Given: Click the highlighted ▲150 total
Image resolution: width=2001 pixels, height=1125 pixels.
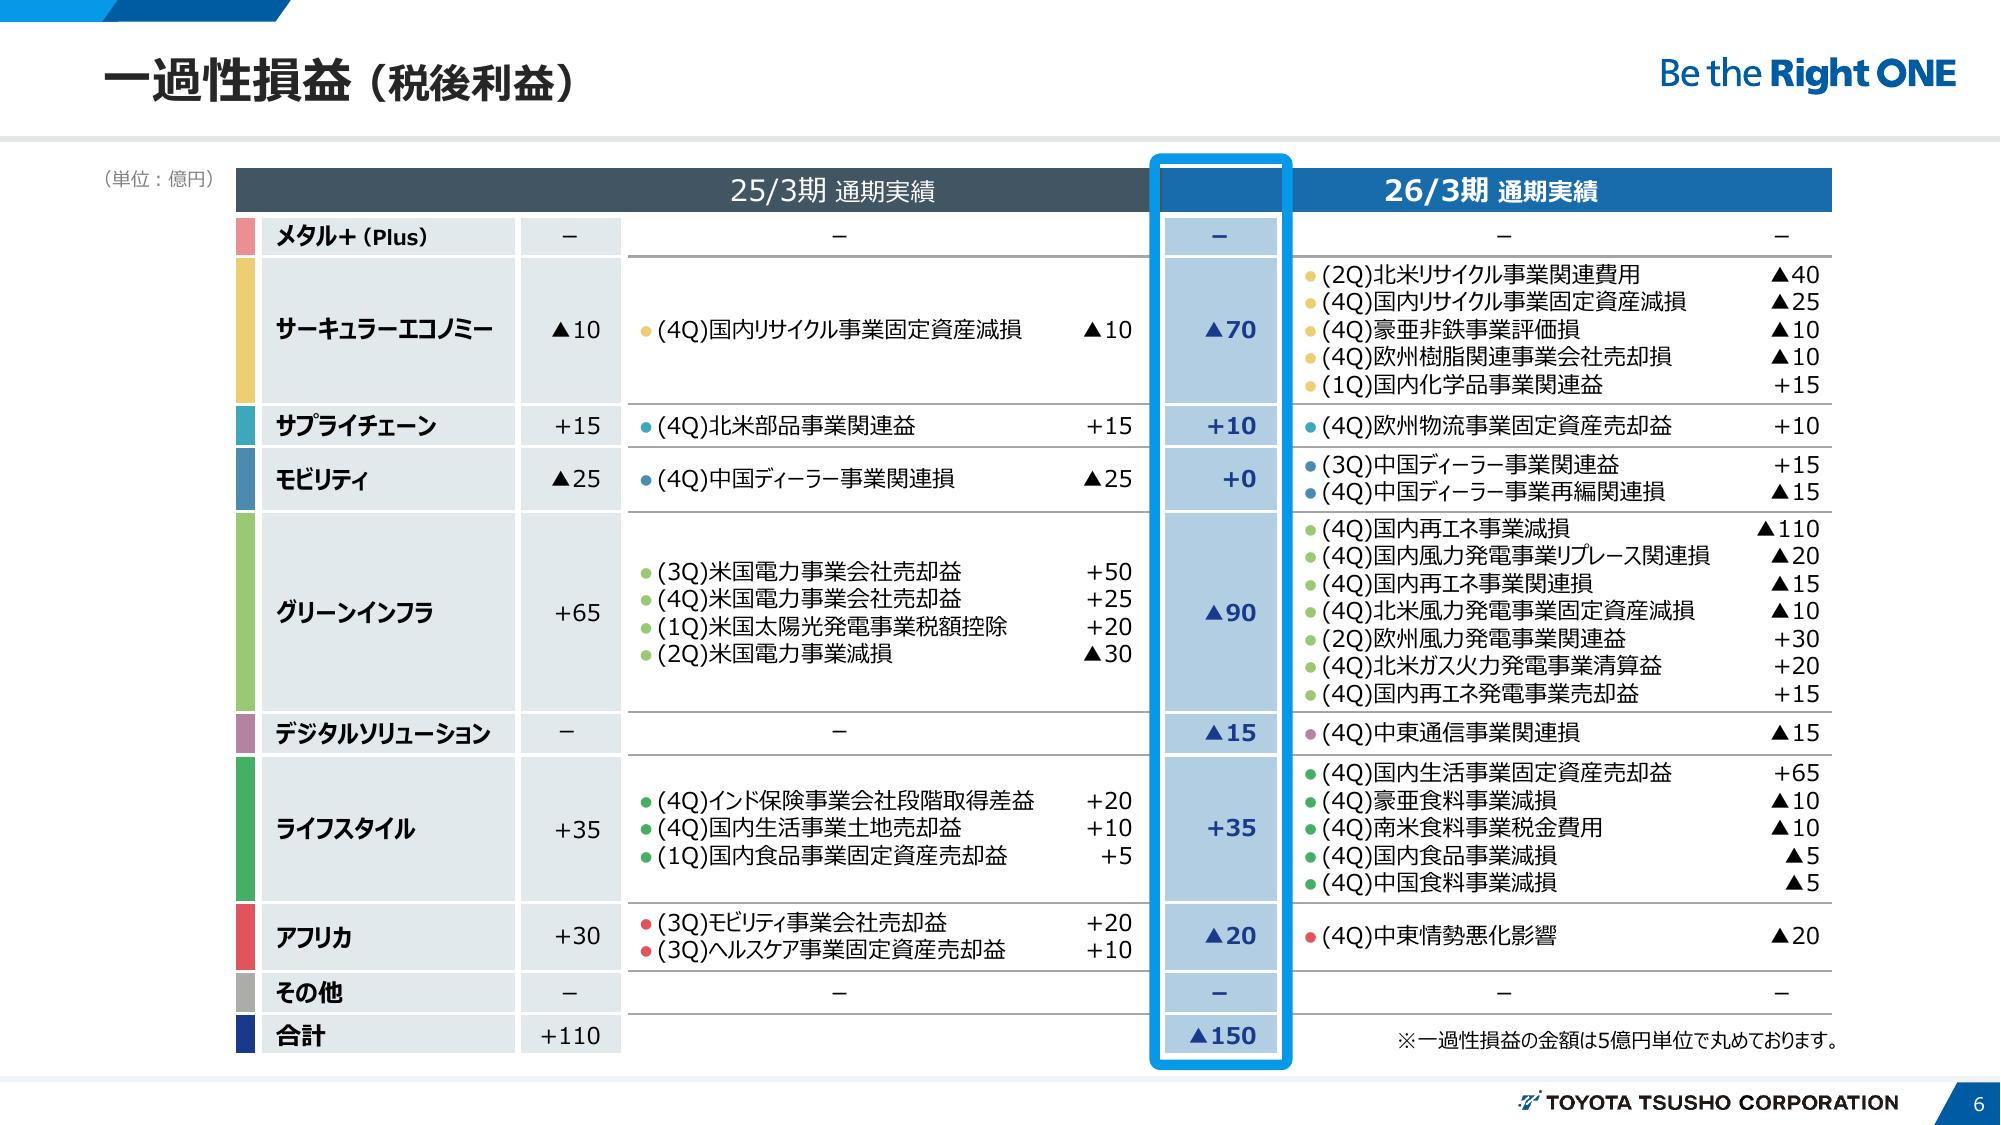Looking at the screenshot, I should tap(1222, 1036).
